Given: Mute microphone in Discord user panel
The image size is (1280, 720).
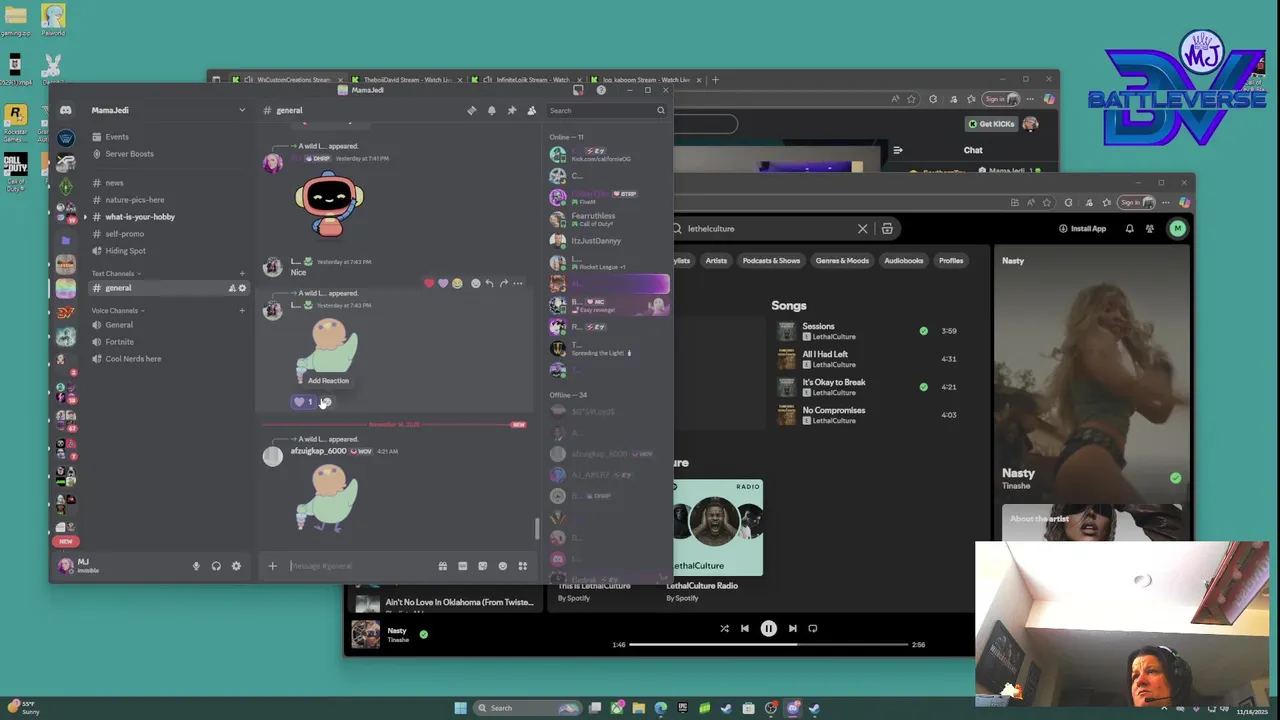Looking at the screenshot, I should click(x=196, y=566).
